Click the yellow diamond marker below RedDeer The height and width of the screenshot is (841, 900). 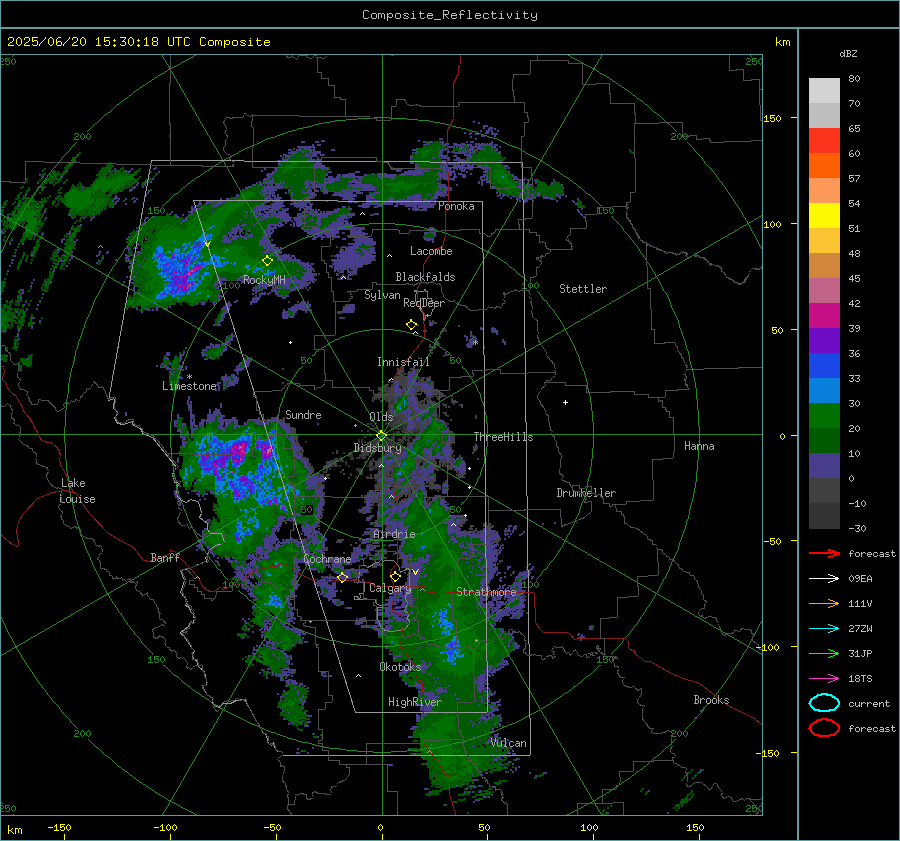click(411, 325)
